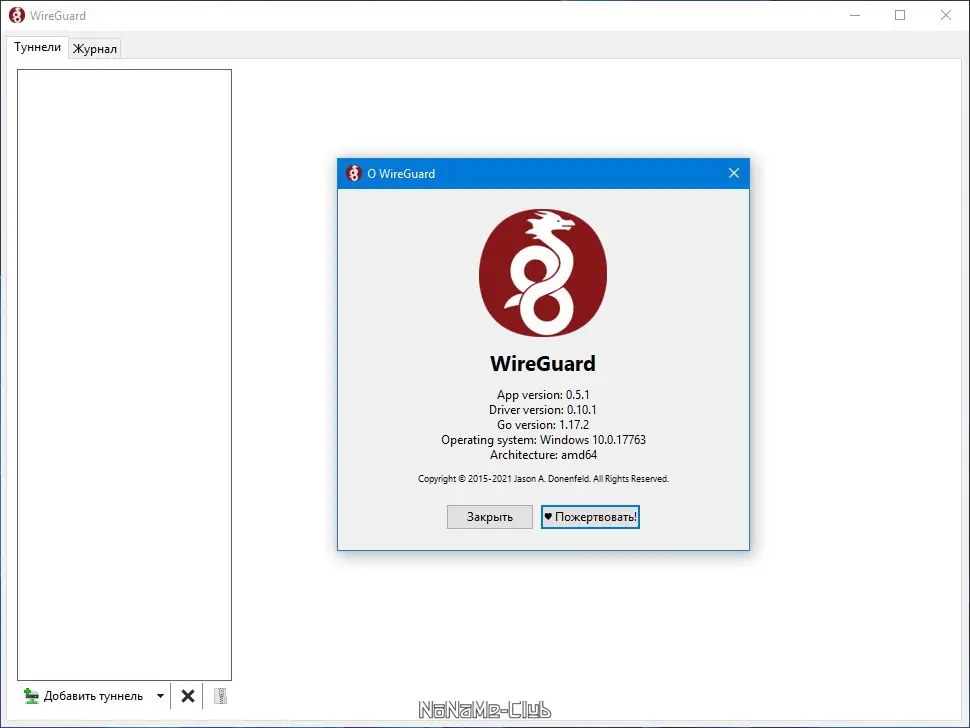Click inside the empty tunnels list box

[124, 375]
